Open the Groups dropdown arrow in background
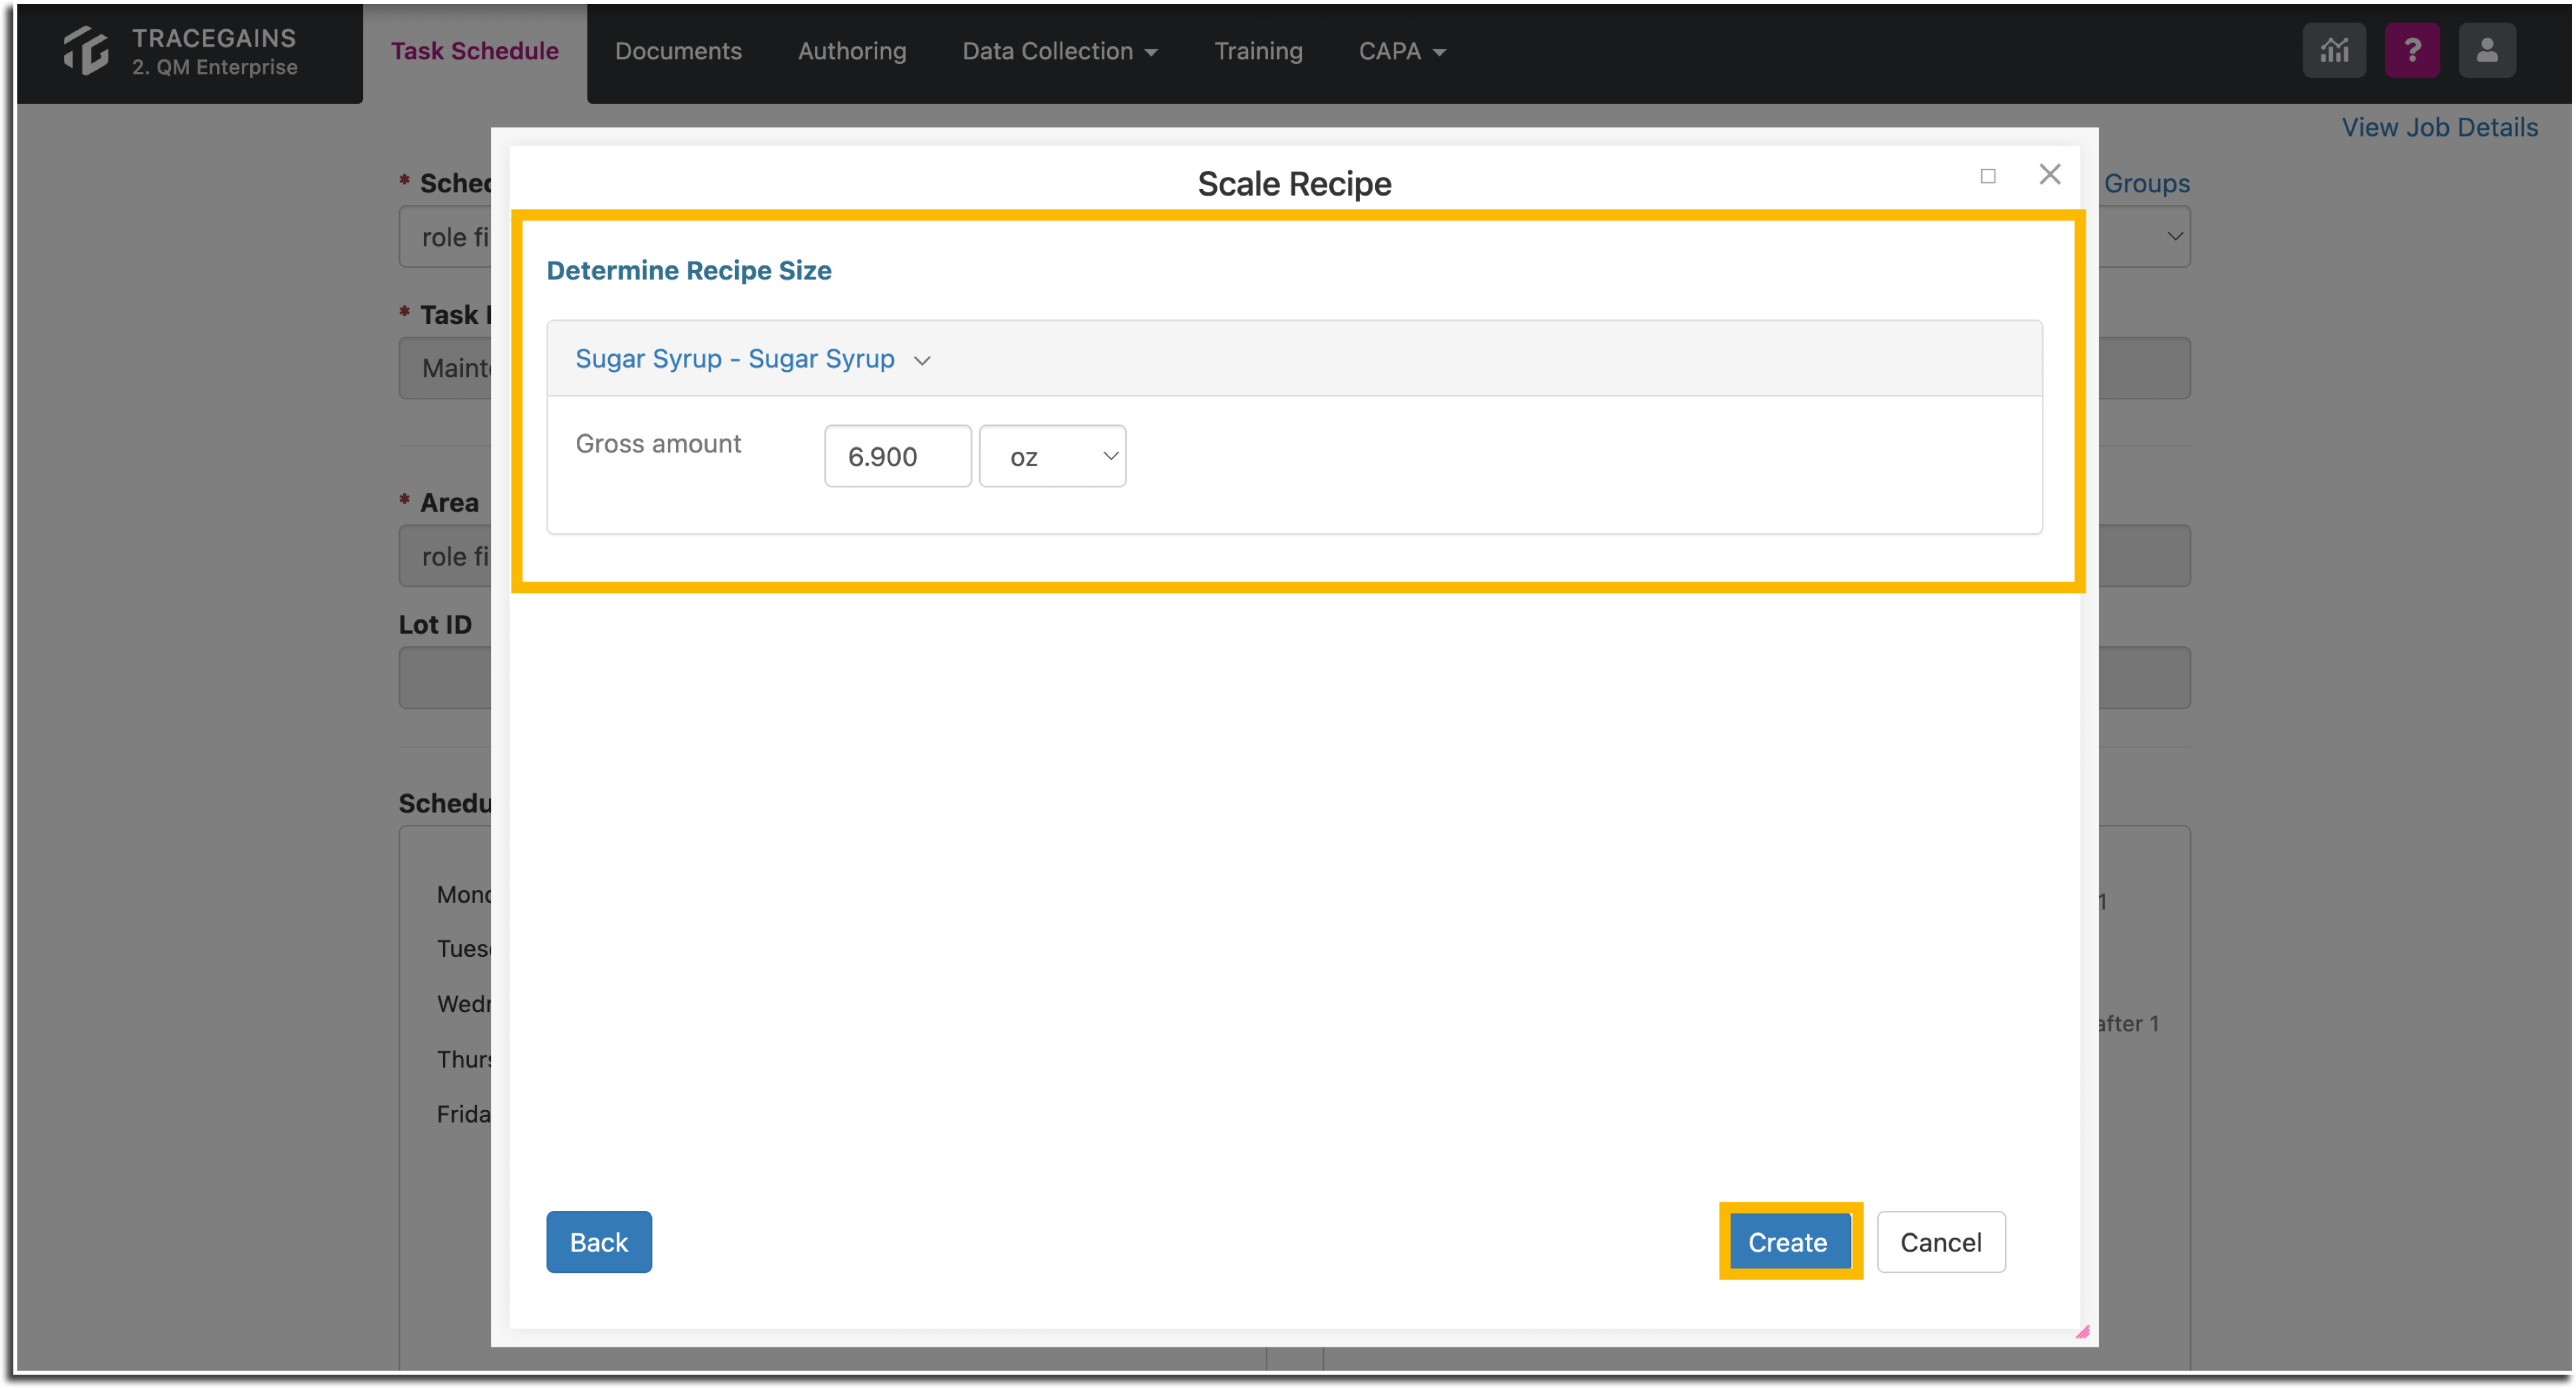Viewport: 2576px width, 1388px height. (x=2174, y=237)
